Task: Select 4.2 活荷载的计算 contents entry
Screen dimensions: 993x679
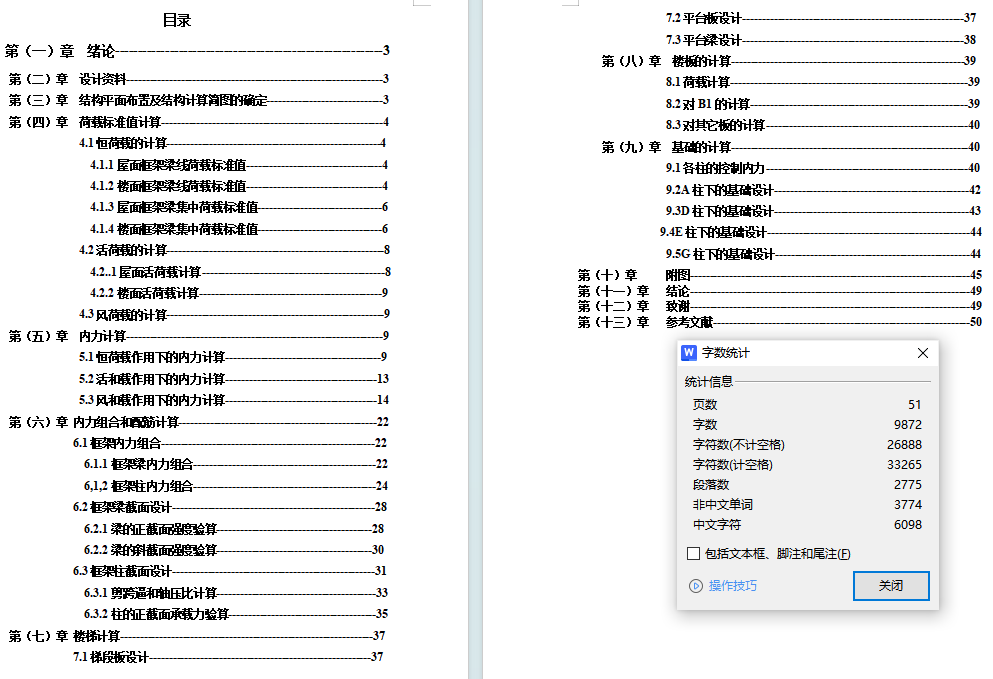Action: tap(123, 250)
